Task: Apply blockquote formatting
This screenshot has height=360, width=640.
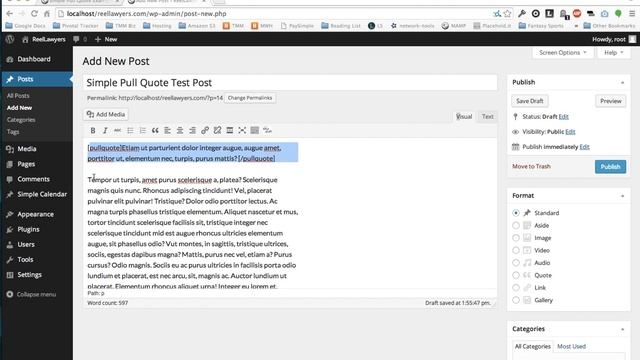Action: coord(155,131)
